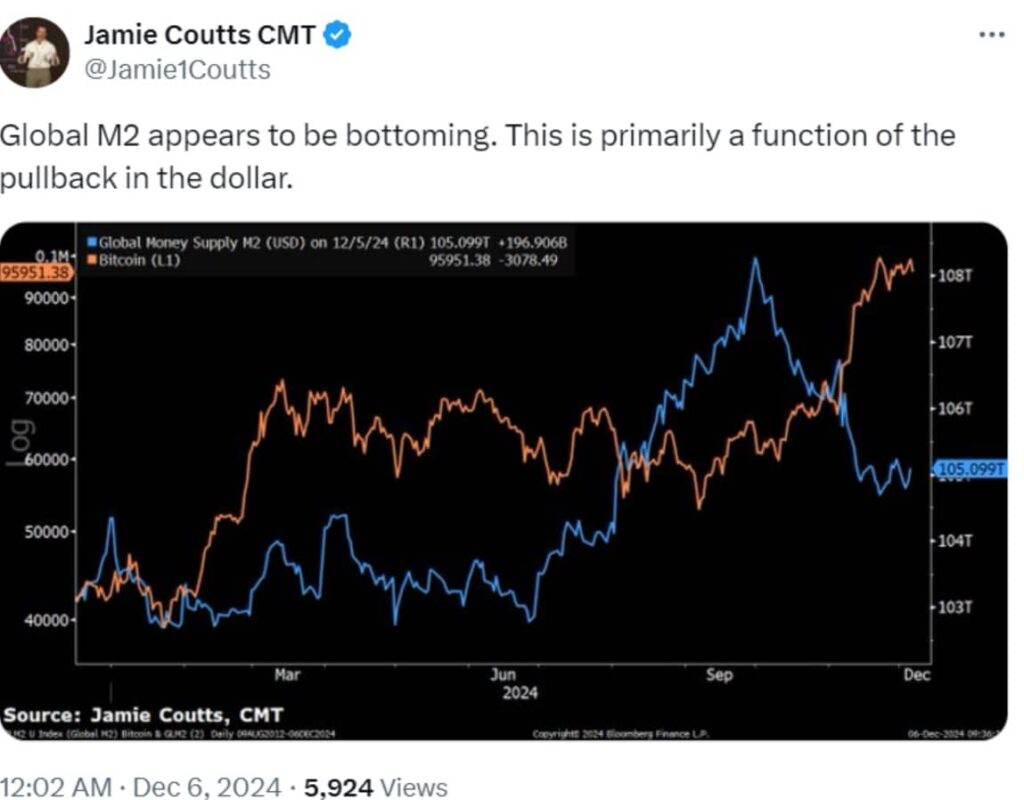This screenshot has height=800, width=1024.
Task: Open the tweet's more options menu
Action: click(x=992, y=34)
